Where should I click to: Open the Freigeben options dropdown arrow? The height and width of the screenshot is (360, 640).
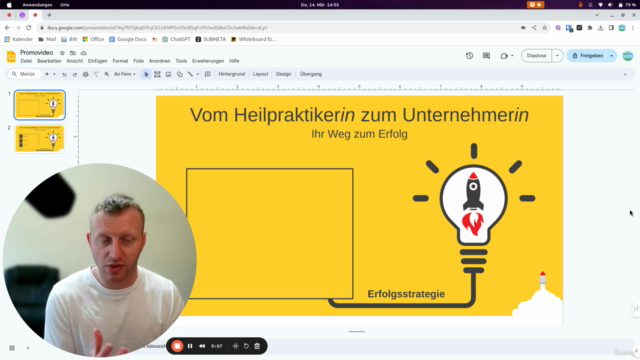(x=611, y=56)
